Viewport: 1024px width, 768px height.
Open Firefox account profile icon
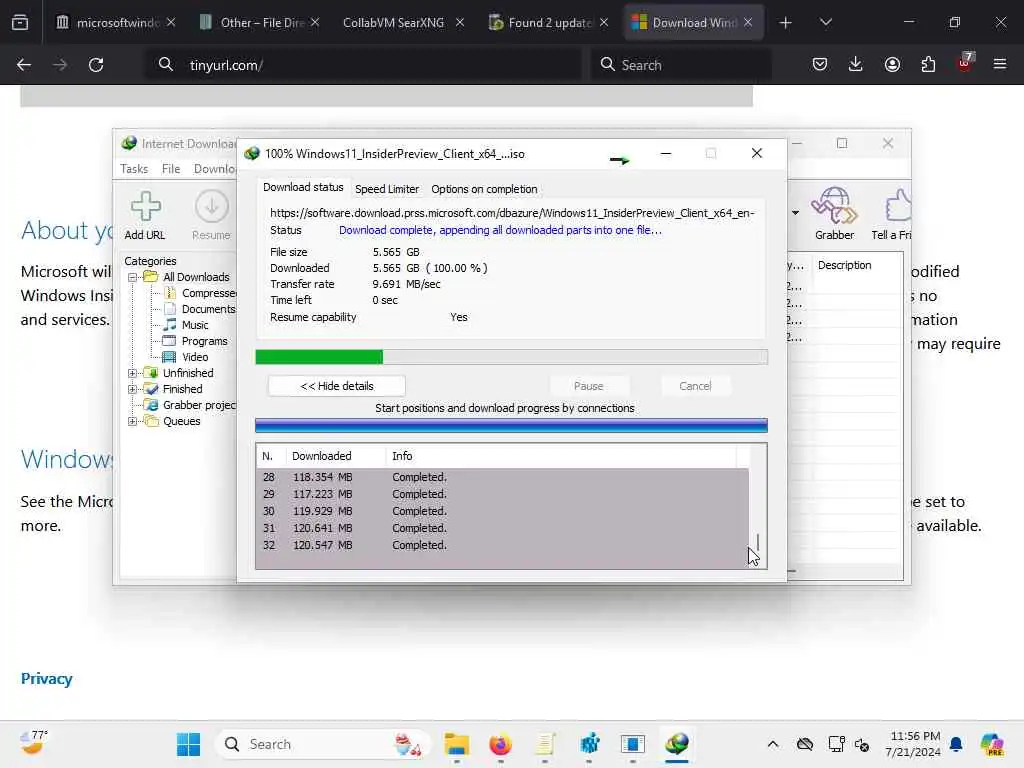892,64
